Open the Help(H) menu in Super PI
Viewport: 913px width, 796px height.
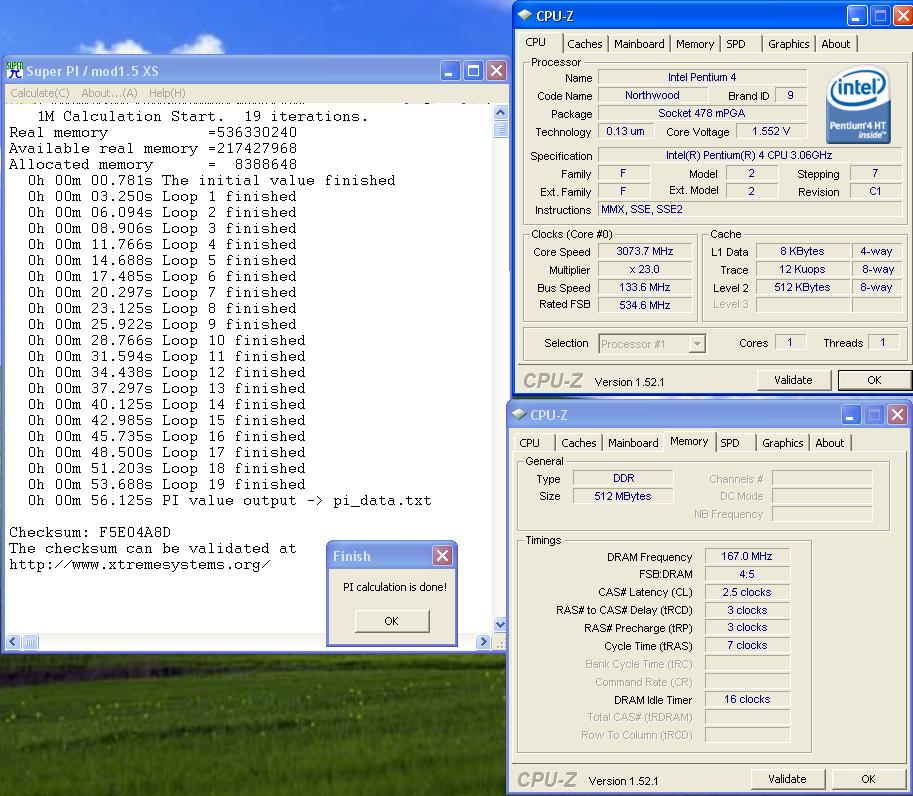[167, 93]
